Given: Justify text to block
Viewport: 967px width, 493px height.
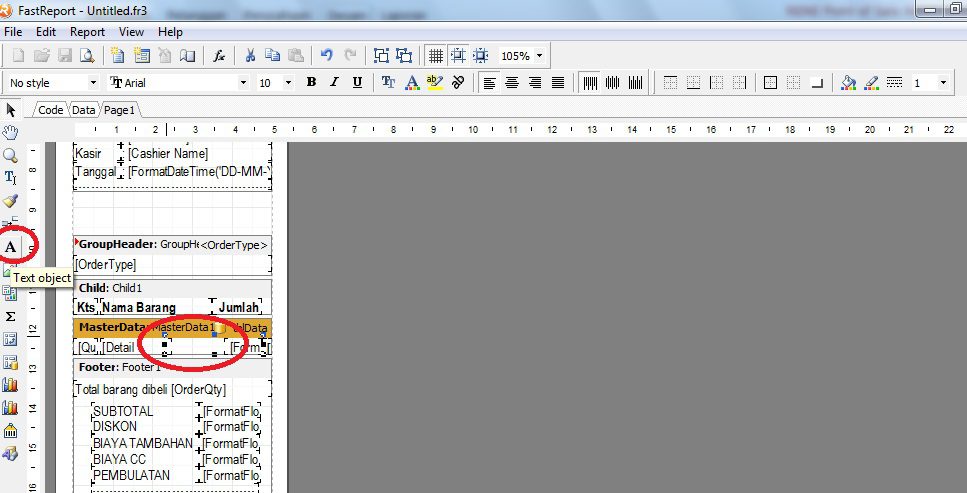Looking at the screenshot, I should [558, 83].
